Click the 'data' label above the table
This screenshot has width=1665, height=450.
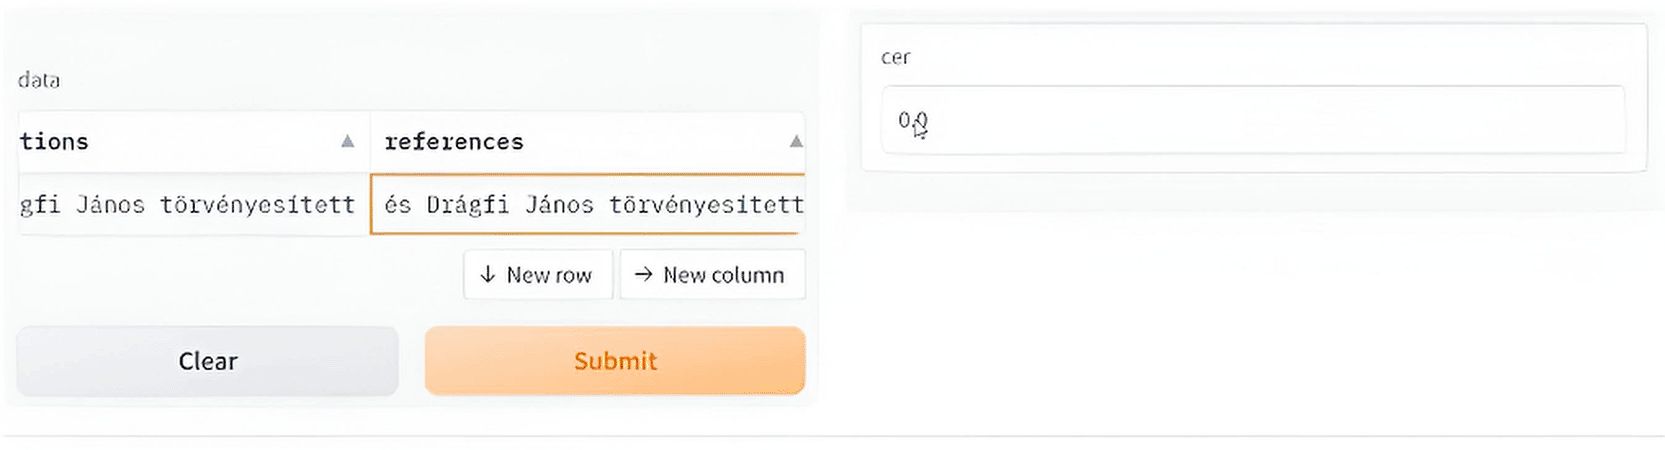click(x=39, y=80)
